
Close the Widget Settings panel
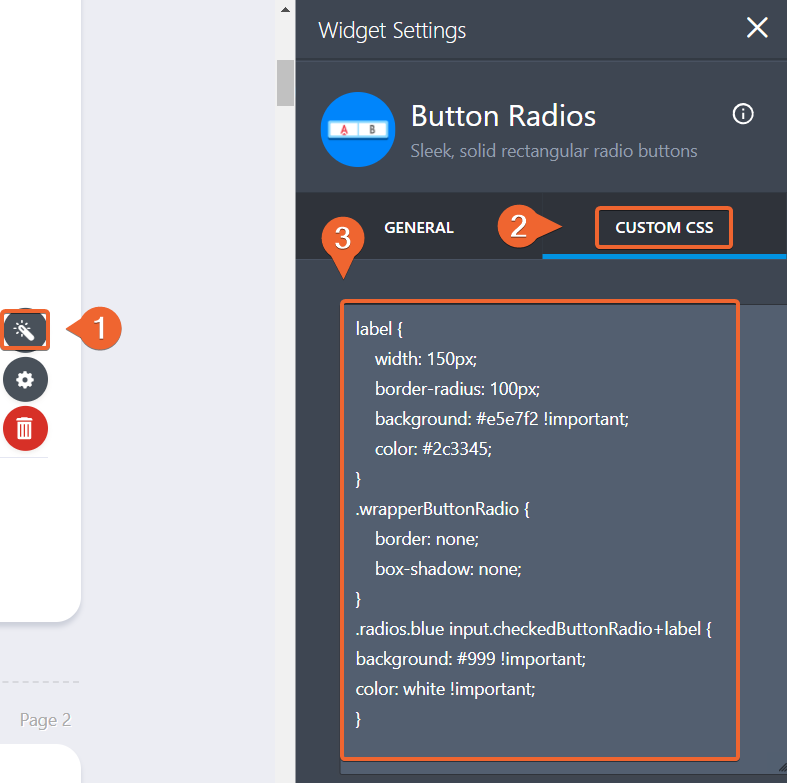757,28
